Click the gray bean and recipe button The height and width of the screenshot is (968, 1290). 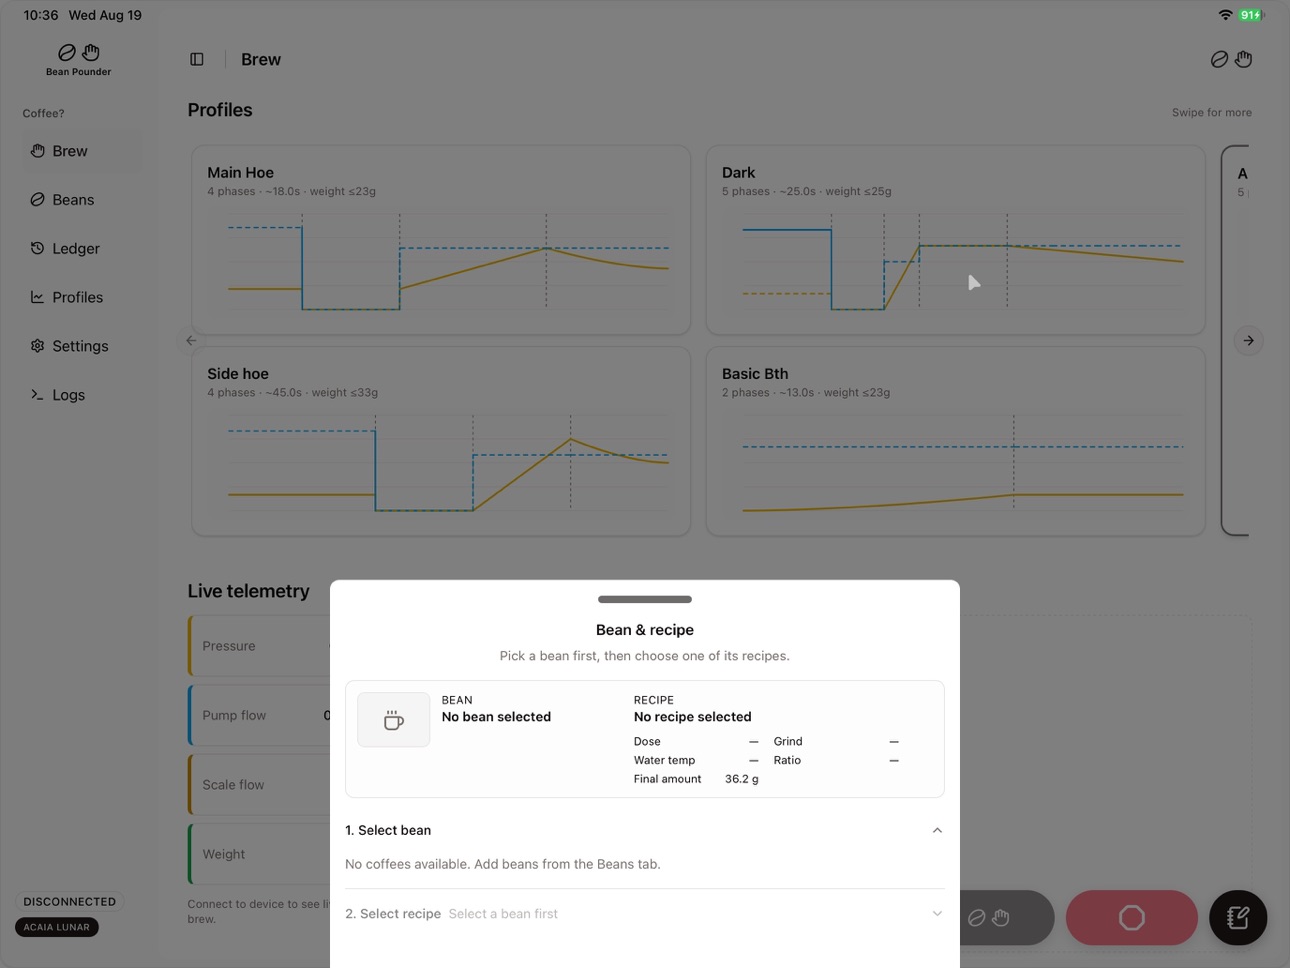[1006, 918]
